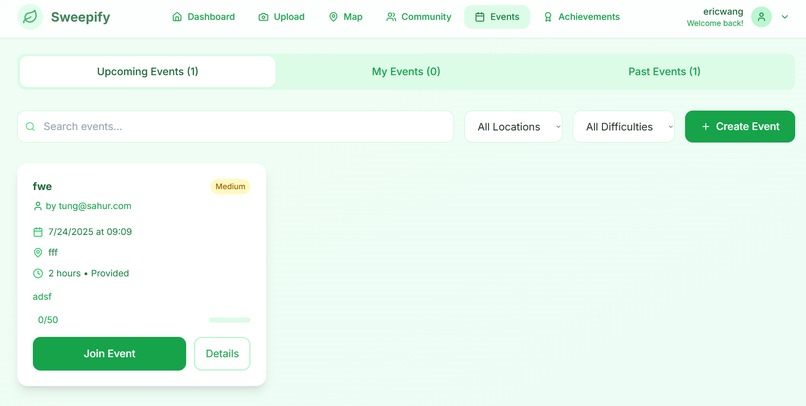This screenshot has height=406, width=806.
Task: Click the adsf event description
Action: click(42, 297)
